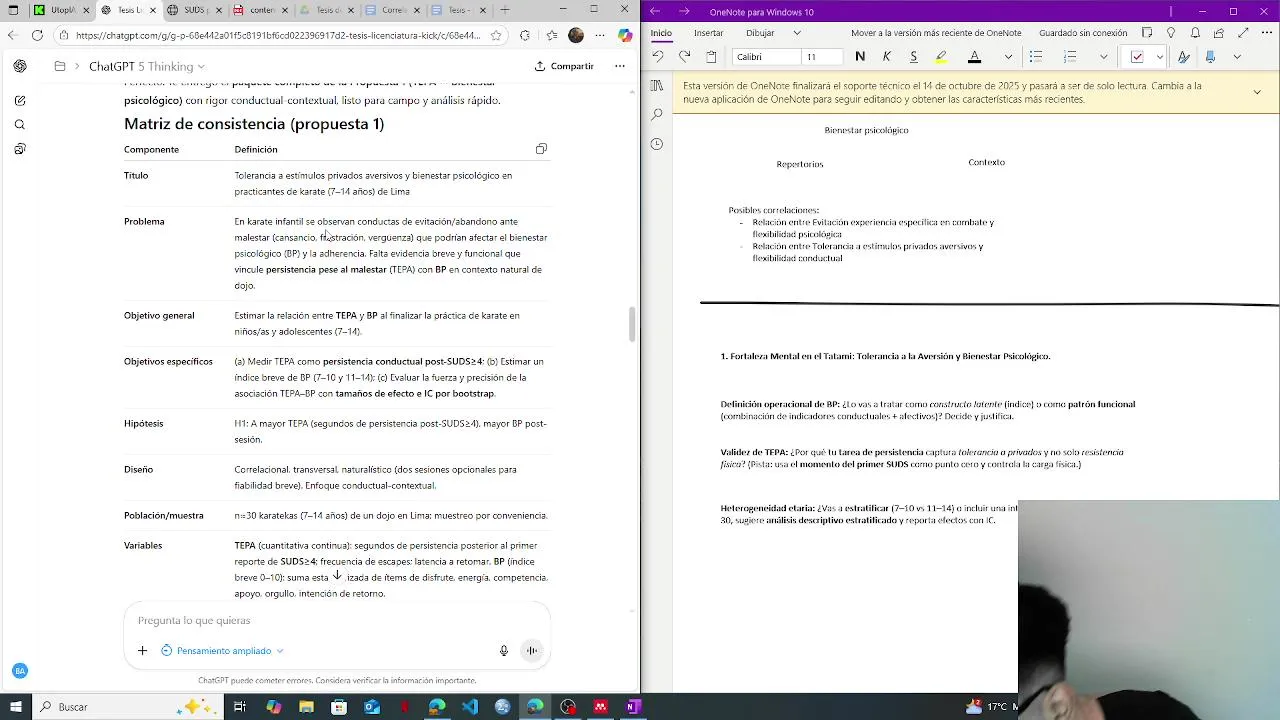This screenshot has width=1280, height=720.
Task: Expand more ribbon tabs chevron after Dibujar
Action: 797,33
